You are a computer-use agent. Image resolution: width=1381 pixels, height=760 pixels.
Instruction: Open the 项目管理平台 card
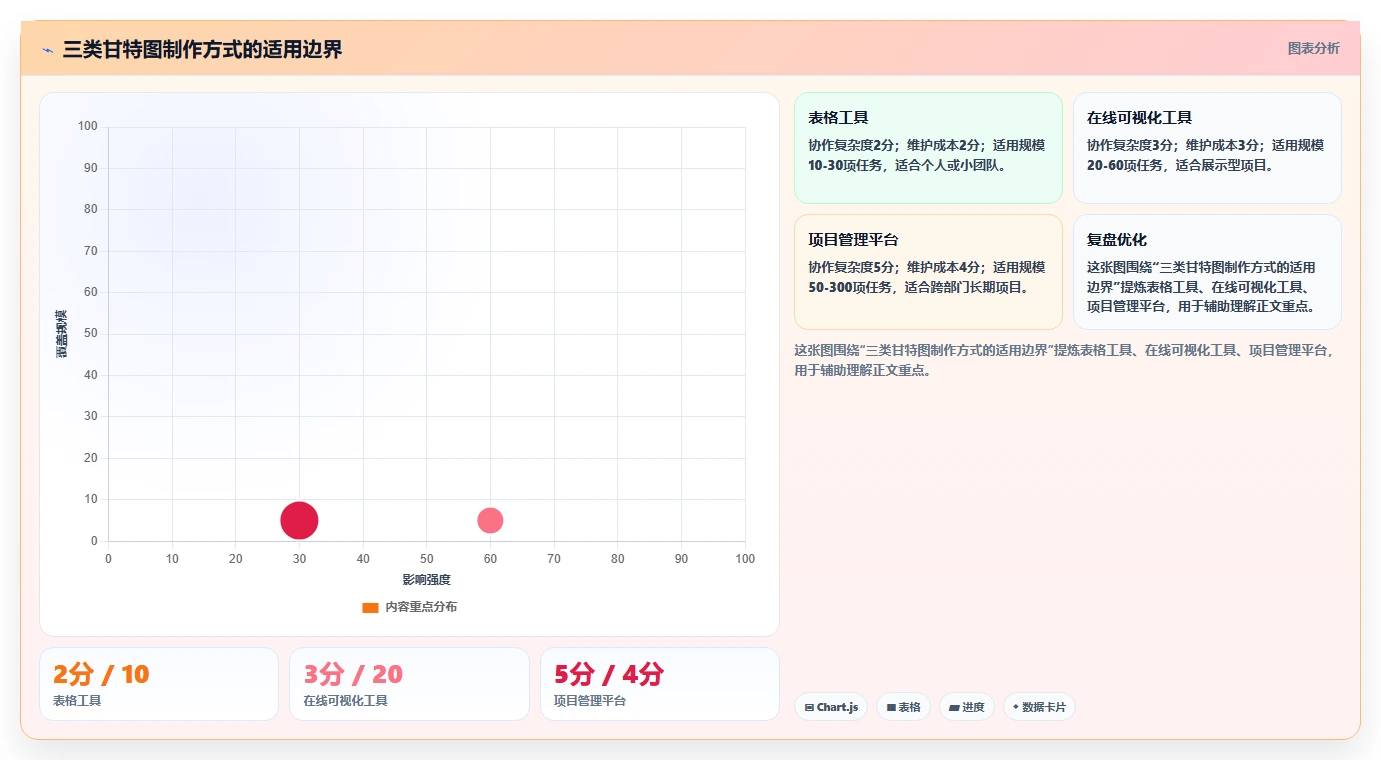pyautogui.click(x=928, y=272)
